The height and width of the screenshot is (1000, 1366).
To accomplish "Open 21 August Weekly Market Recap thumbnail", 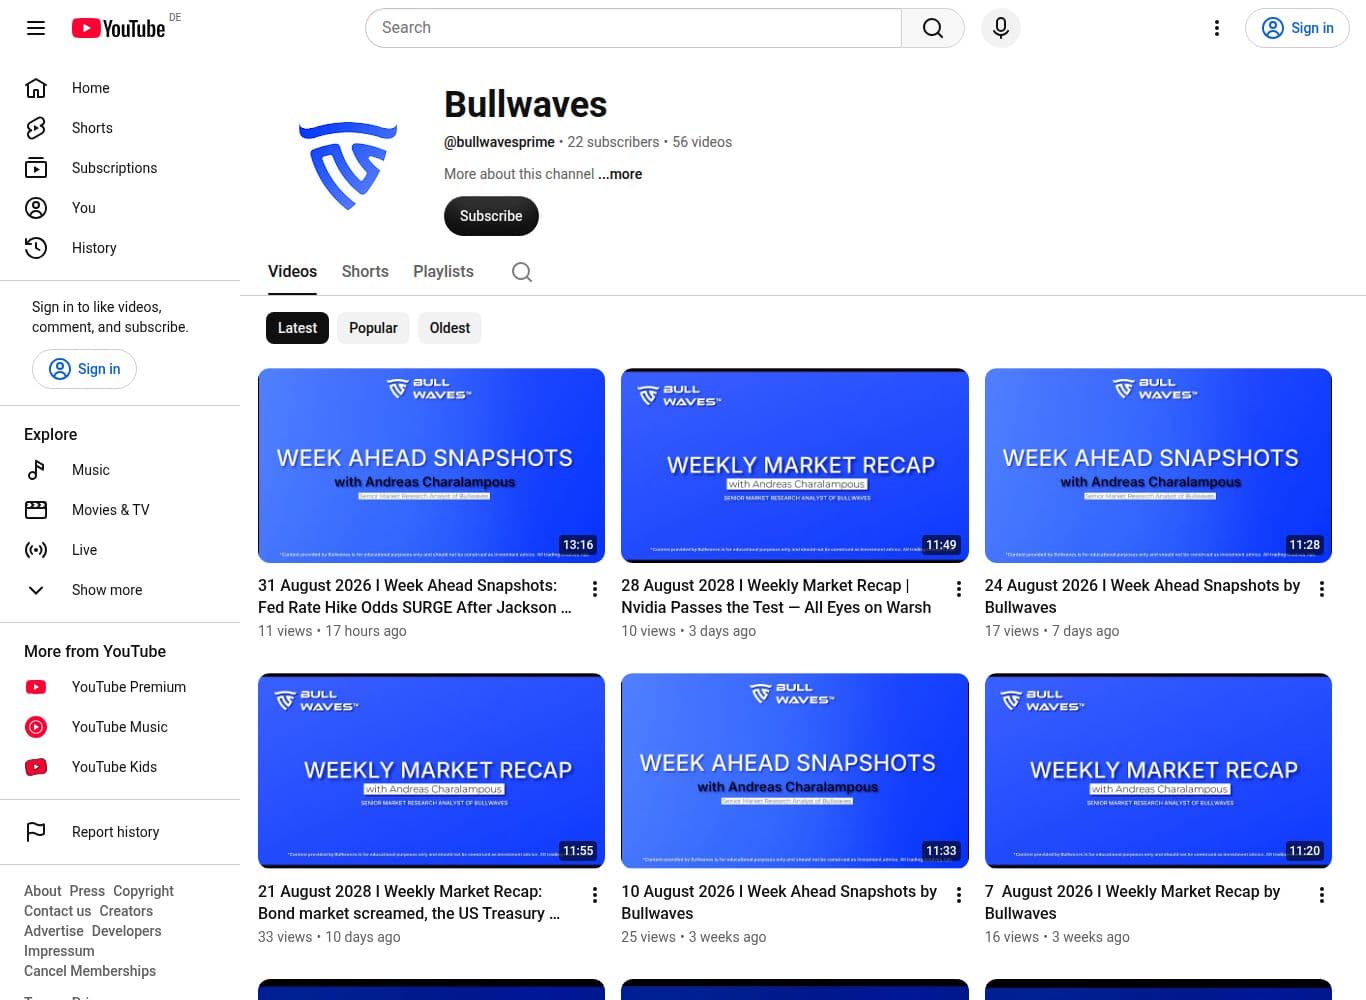I will coord(431,771).
